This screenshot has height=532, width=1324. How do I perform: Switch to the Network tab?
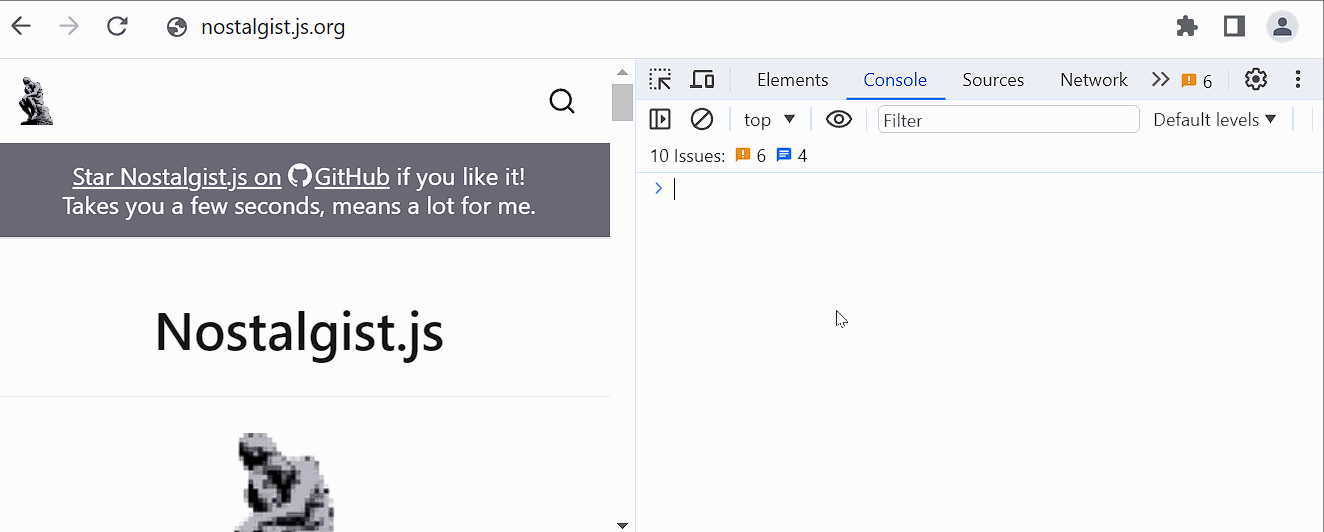pyautogui.click(x=1094, y=80)
